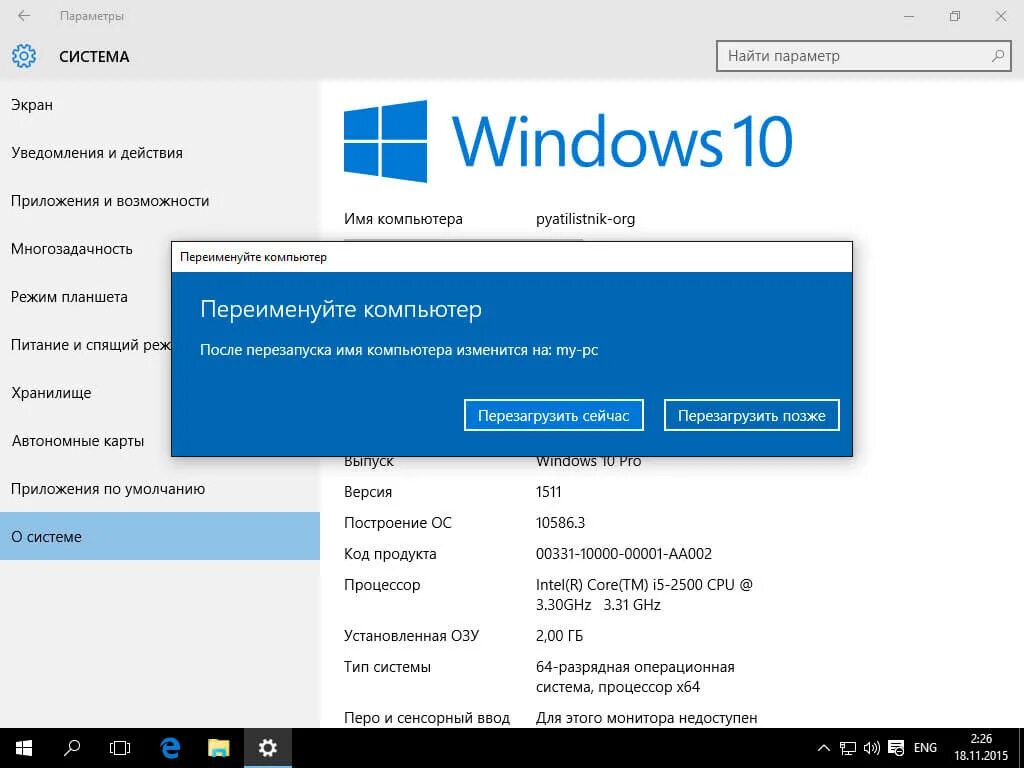Open Приложения по умолчанию section
This screenshot has width=1024, height=768.
coord(160,488)
